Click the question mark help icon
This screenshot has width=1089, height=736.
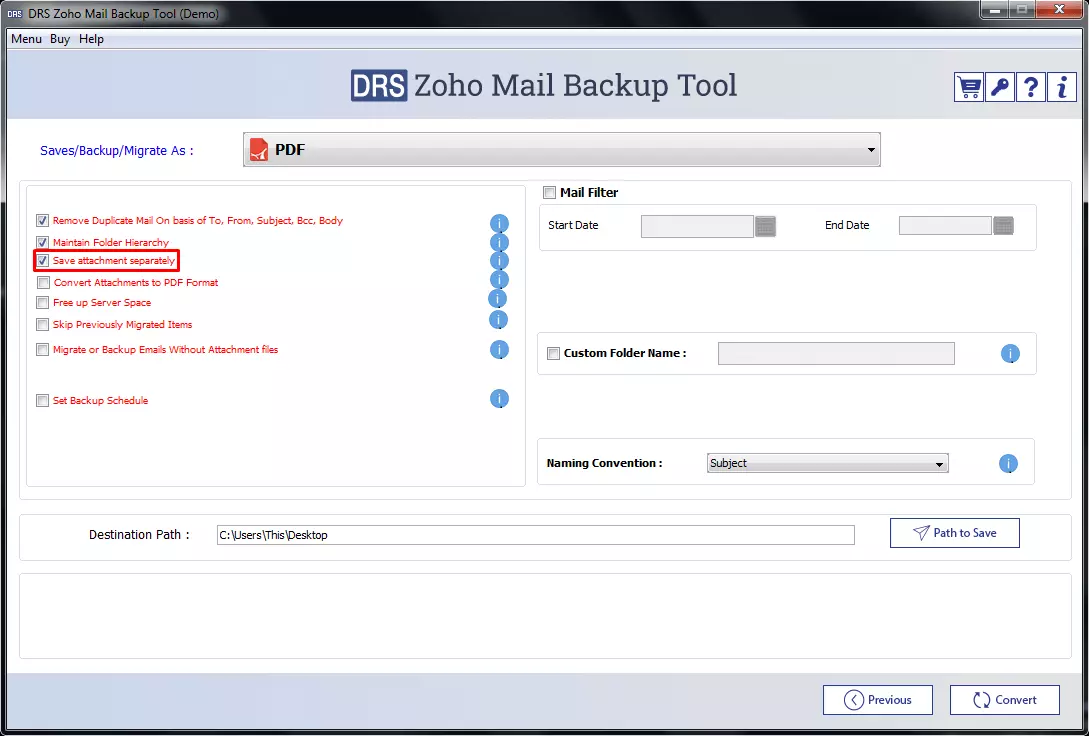[1031, 87]
